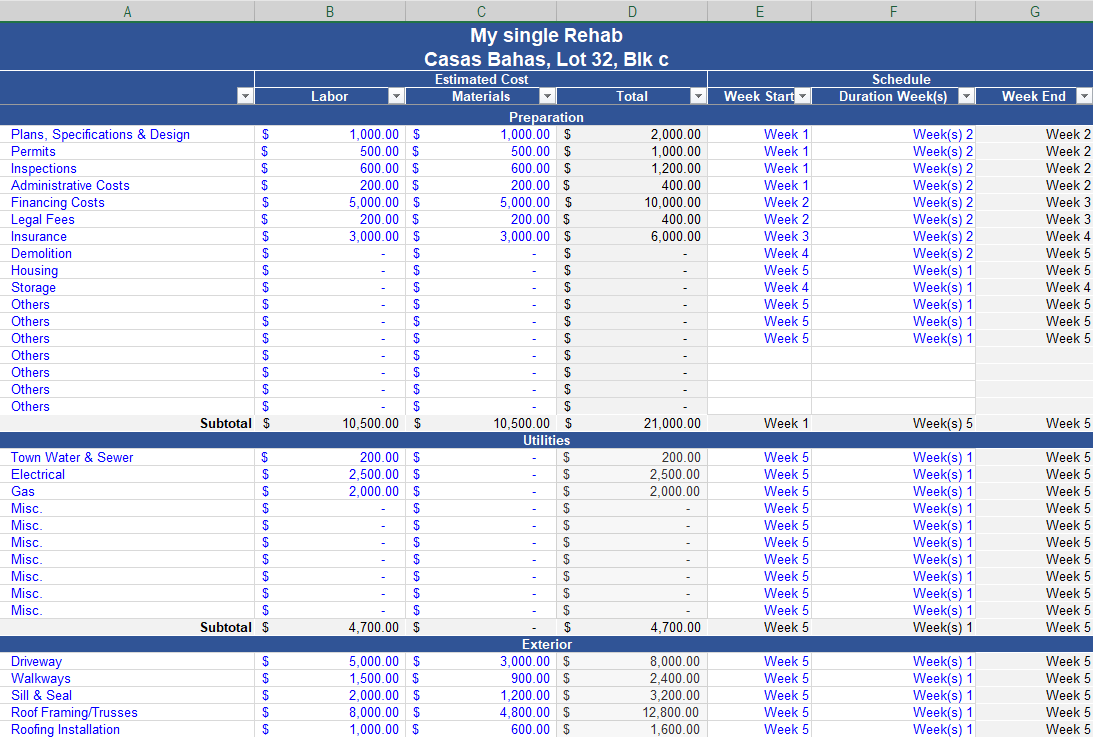Click the Utilities section header bar

546,440
